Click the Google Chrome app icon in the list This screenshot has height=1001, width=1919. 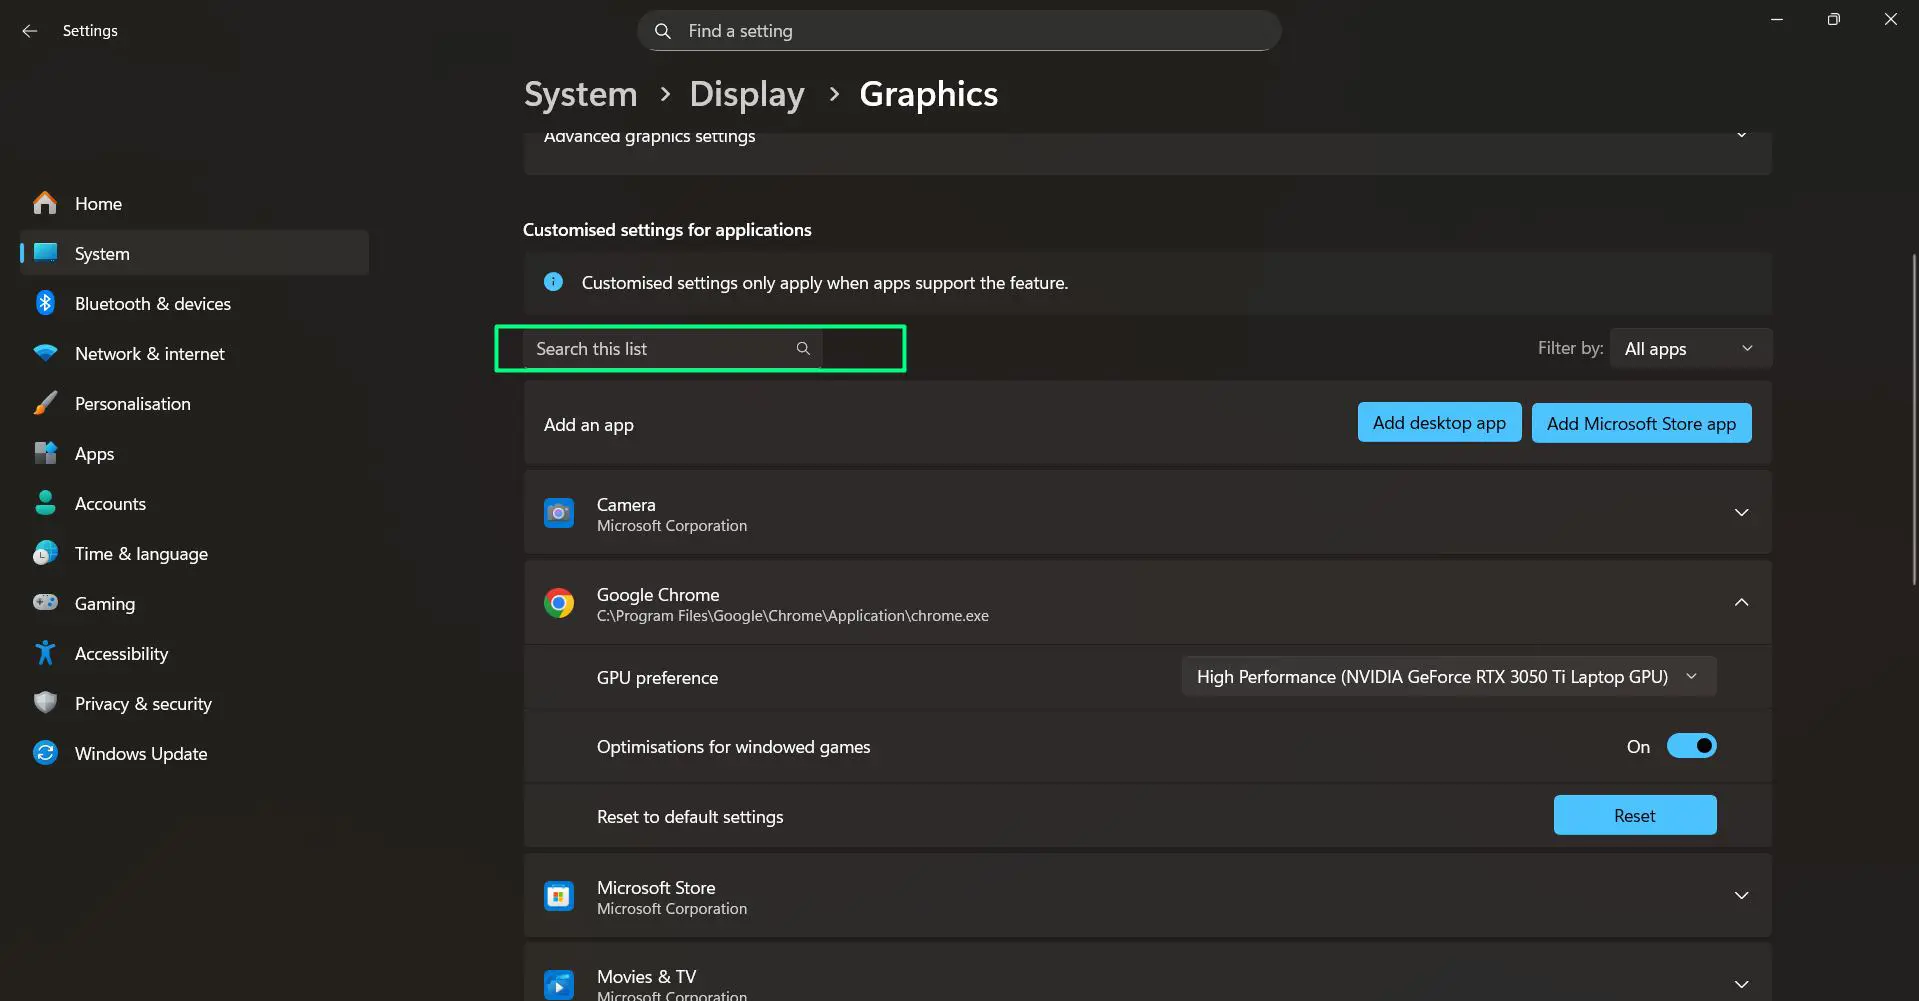point(559,602)
